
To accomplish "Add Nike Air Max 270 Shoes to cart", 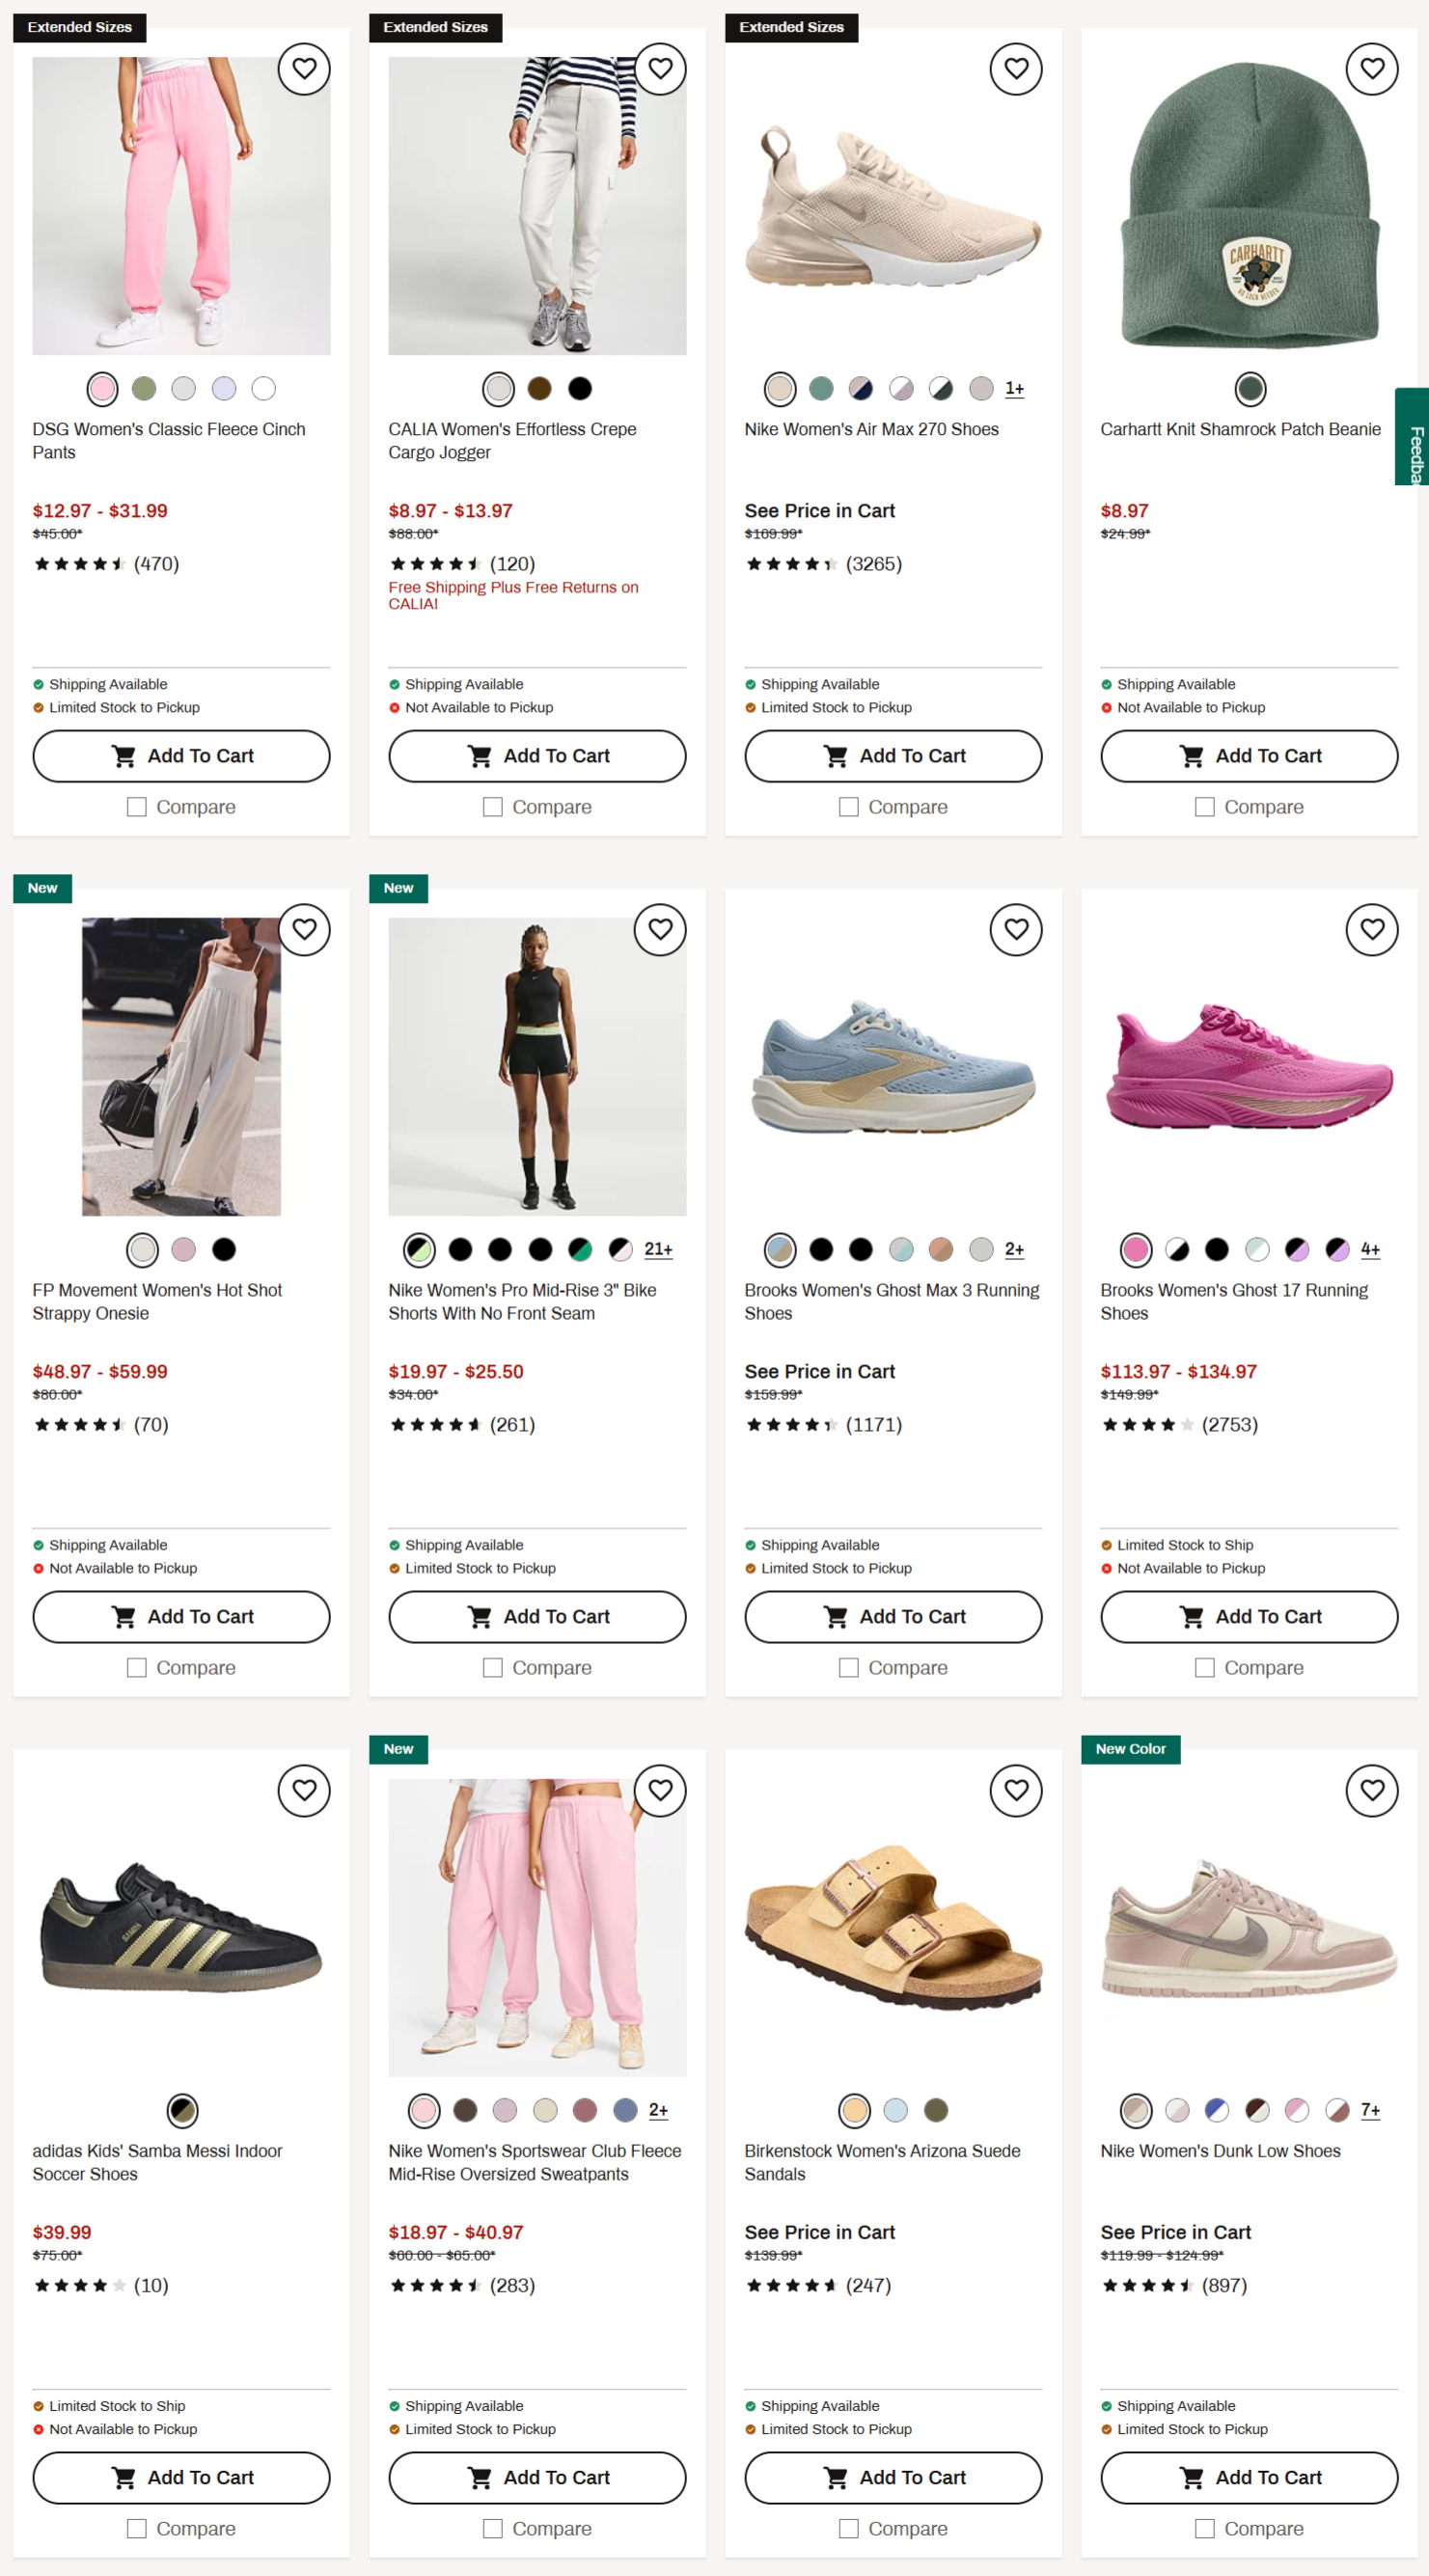I will click(893, 756).
